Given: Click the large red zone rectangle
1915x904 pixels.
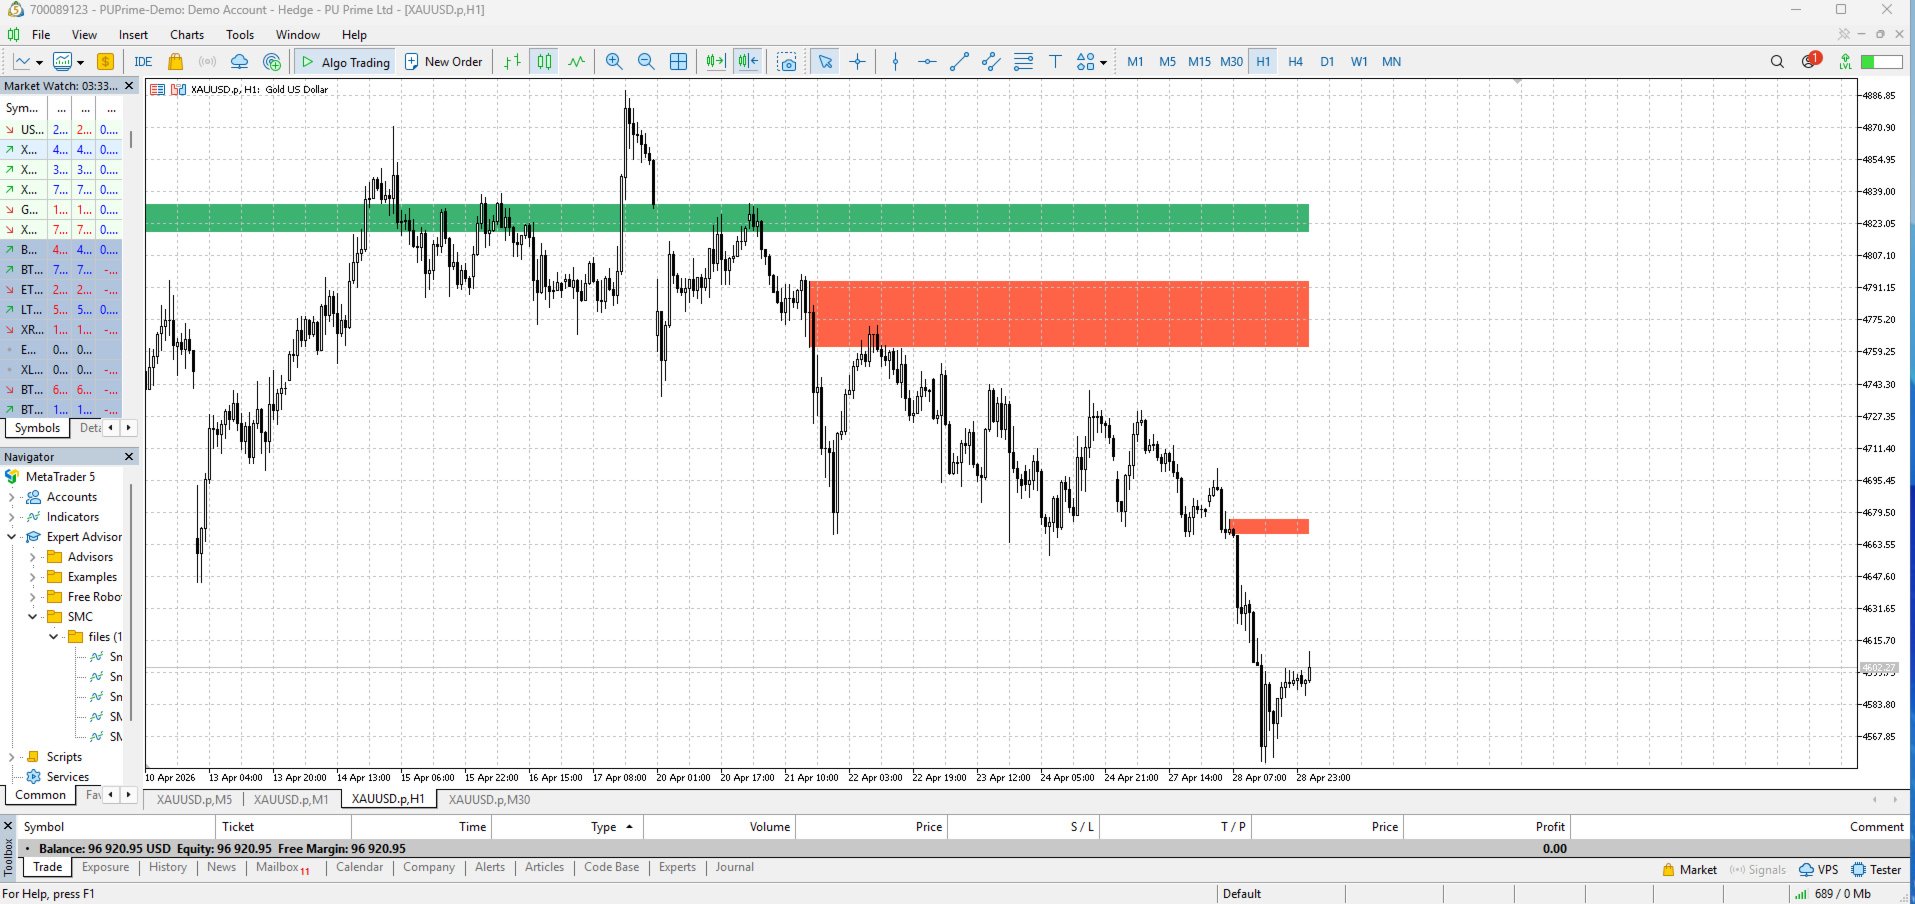Looking at the screenshot, I should click(x=1059, y=314).
